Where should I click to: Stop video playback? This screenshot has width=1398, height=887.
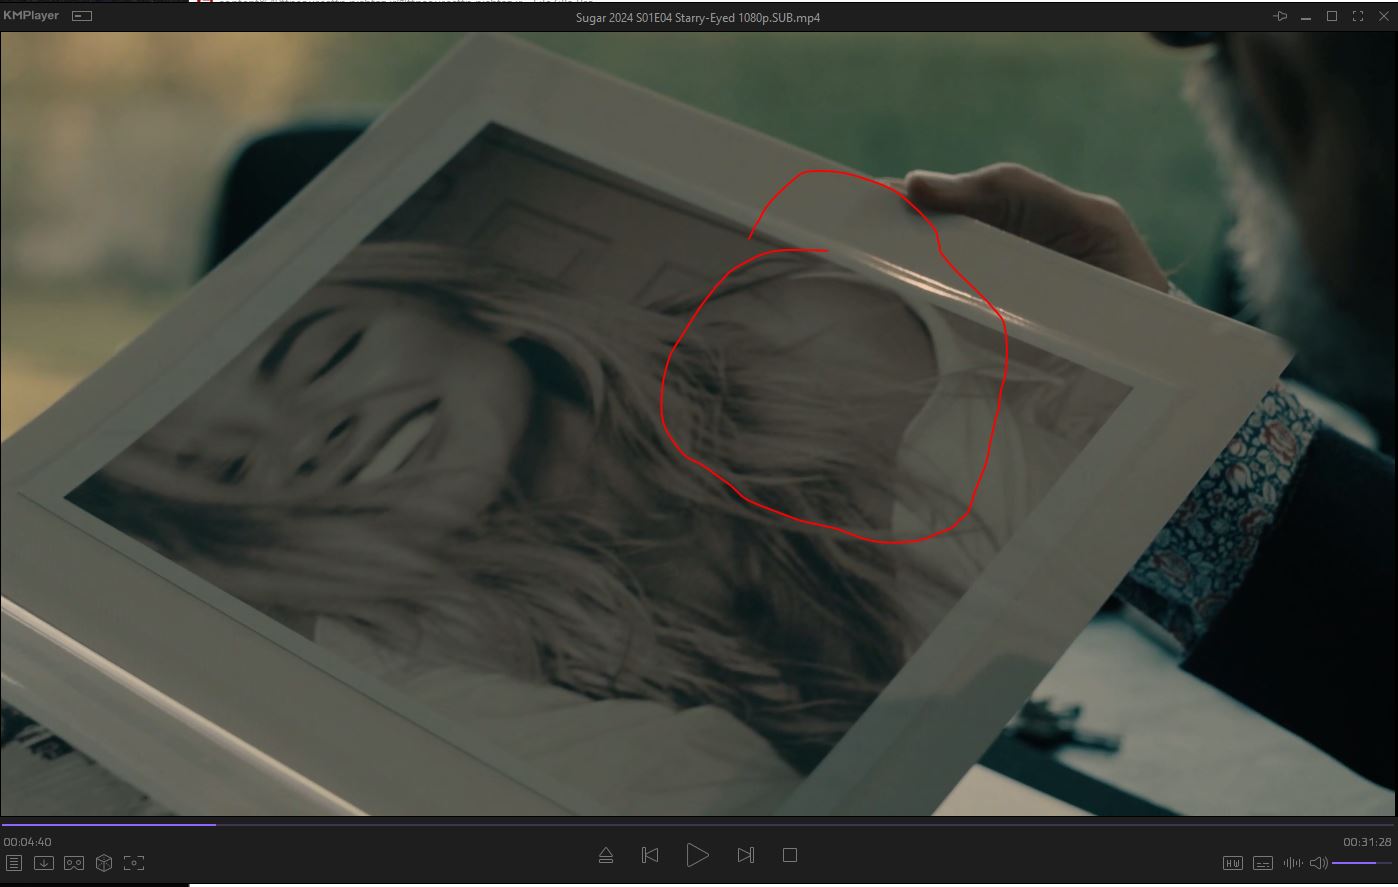coord(790,855)
